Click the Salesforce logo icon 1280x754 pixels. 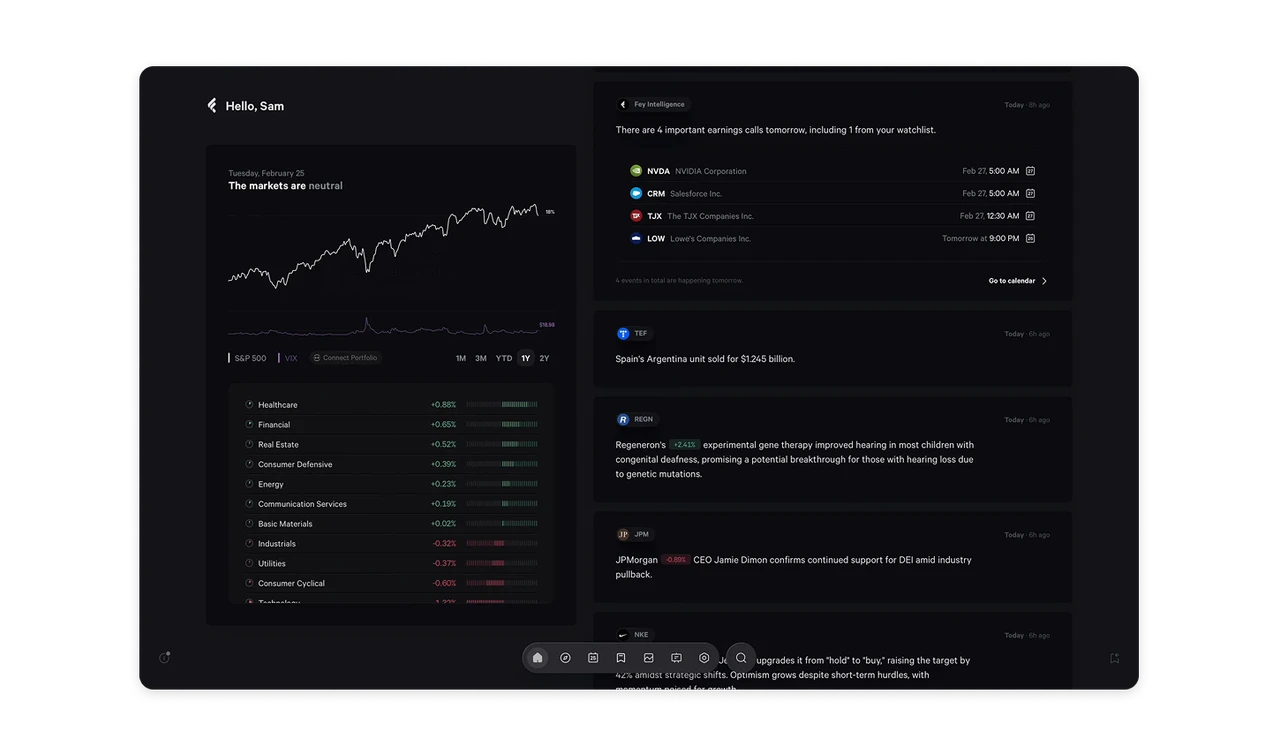(x=636, y=194)
